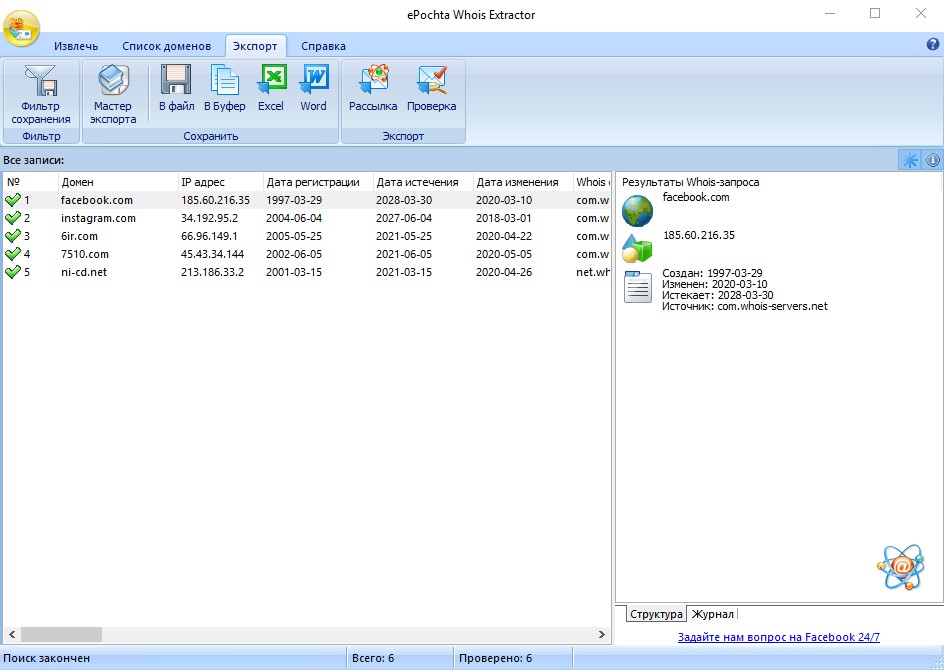Export the list to Excel

pyautogui.click(x=271, y=88)
